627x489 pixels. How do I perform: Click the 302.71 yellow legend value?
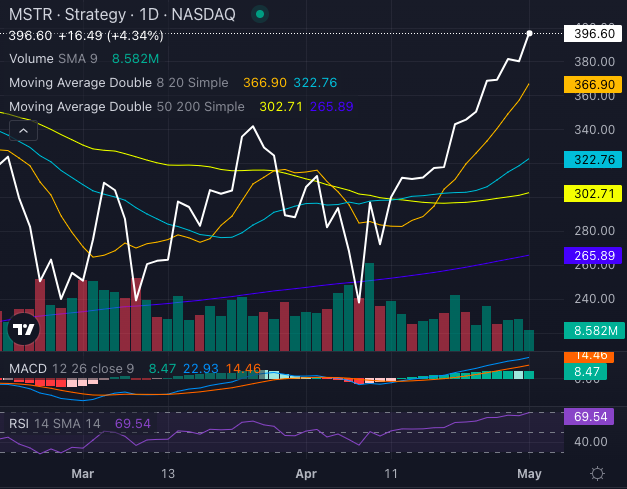tap(281, 107)
